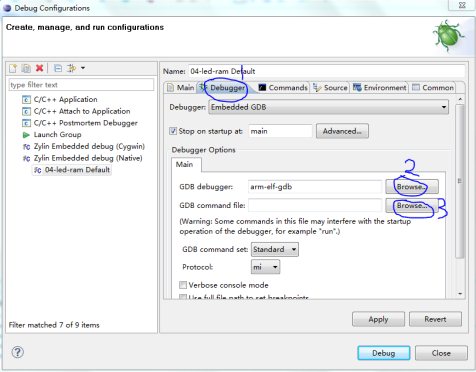Switch to the Common tab

pyautogui.click(x=433, y=88)
